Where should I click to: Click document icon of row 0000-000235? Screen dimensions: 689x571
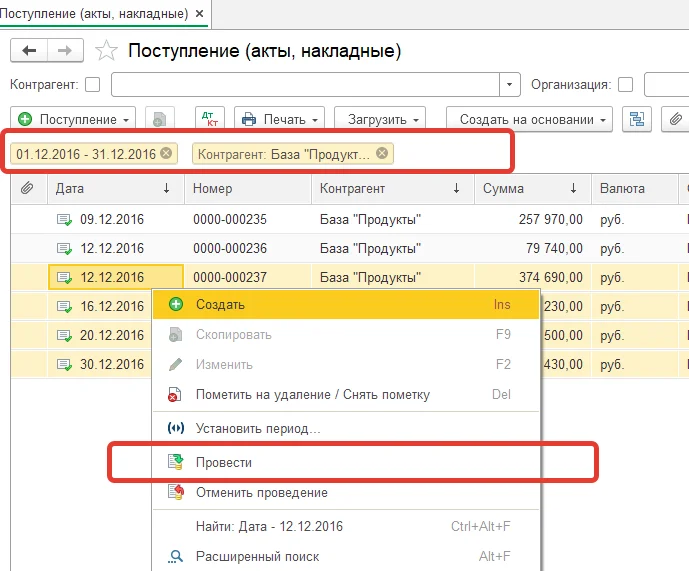tap(65, 219)
